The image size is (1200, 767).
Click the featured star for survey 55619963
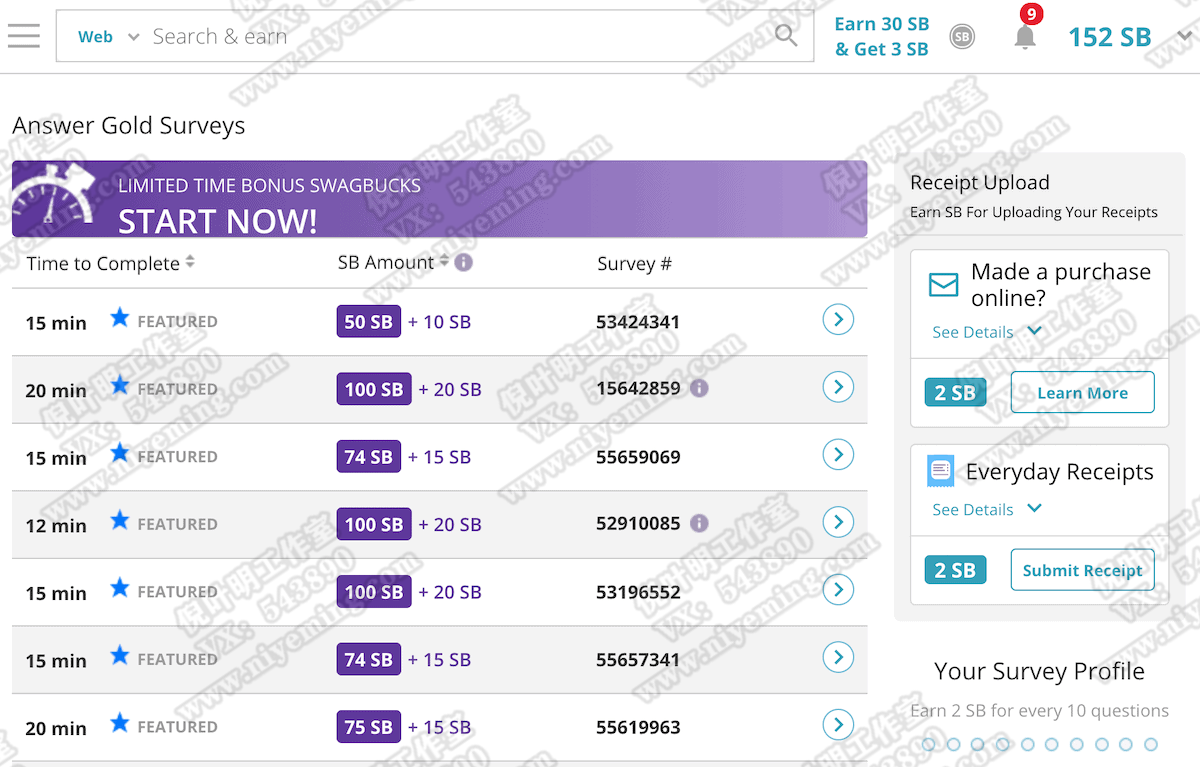pos(120,723)
